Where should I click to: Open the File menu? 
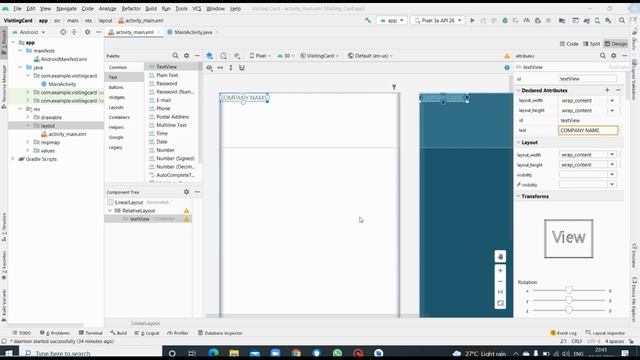(17, 8)
